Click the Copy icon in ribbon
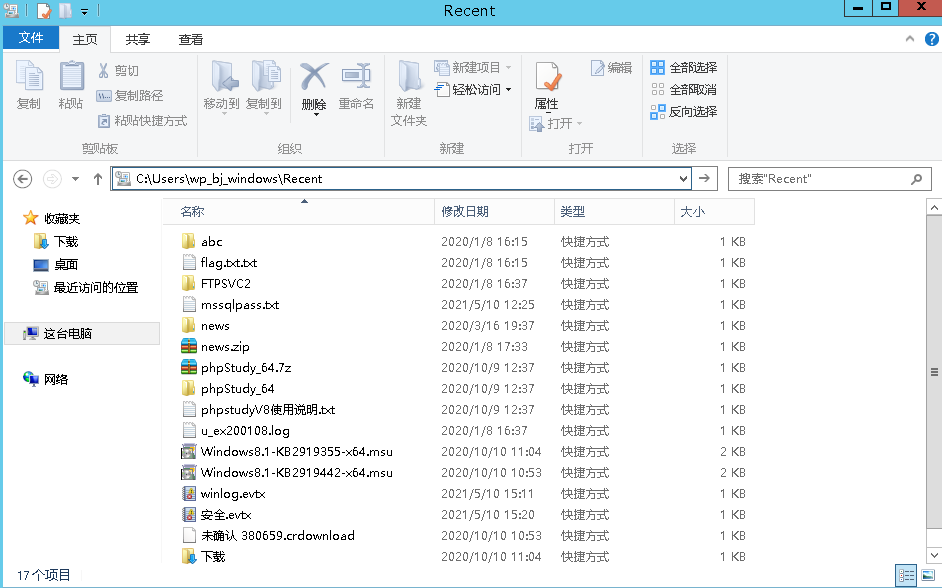The height and width of the screenshot is (588, 942). [x=29, y=76]
